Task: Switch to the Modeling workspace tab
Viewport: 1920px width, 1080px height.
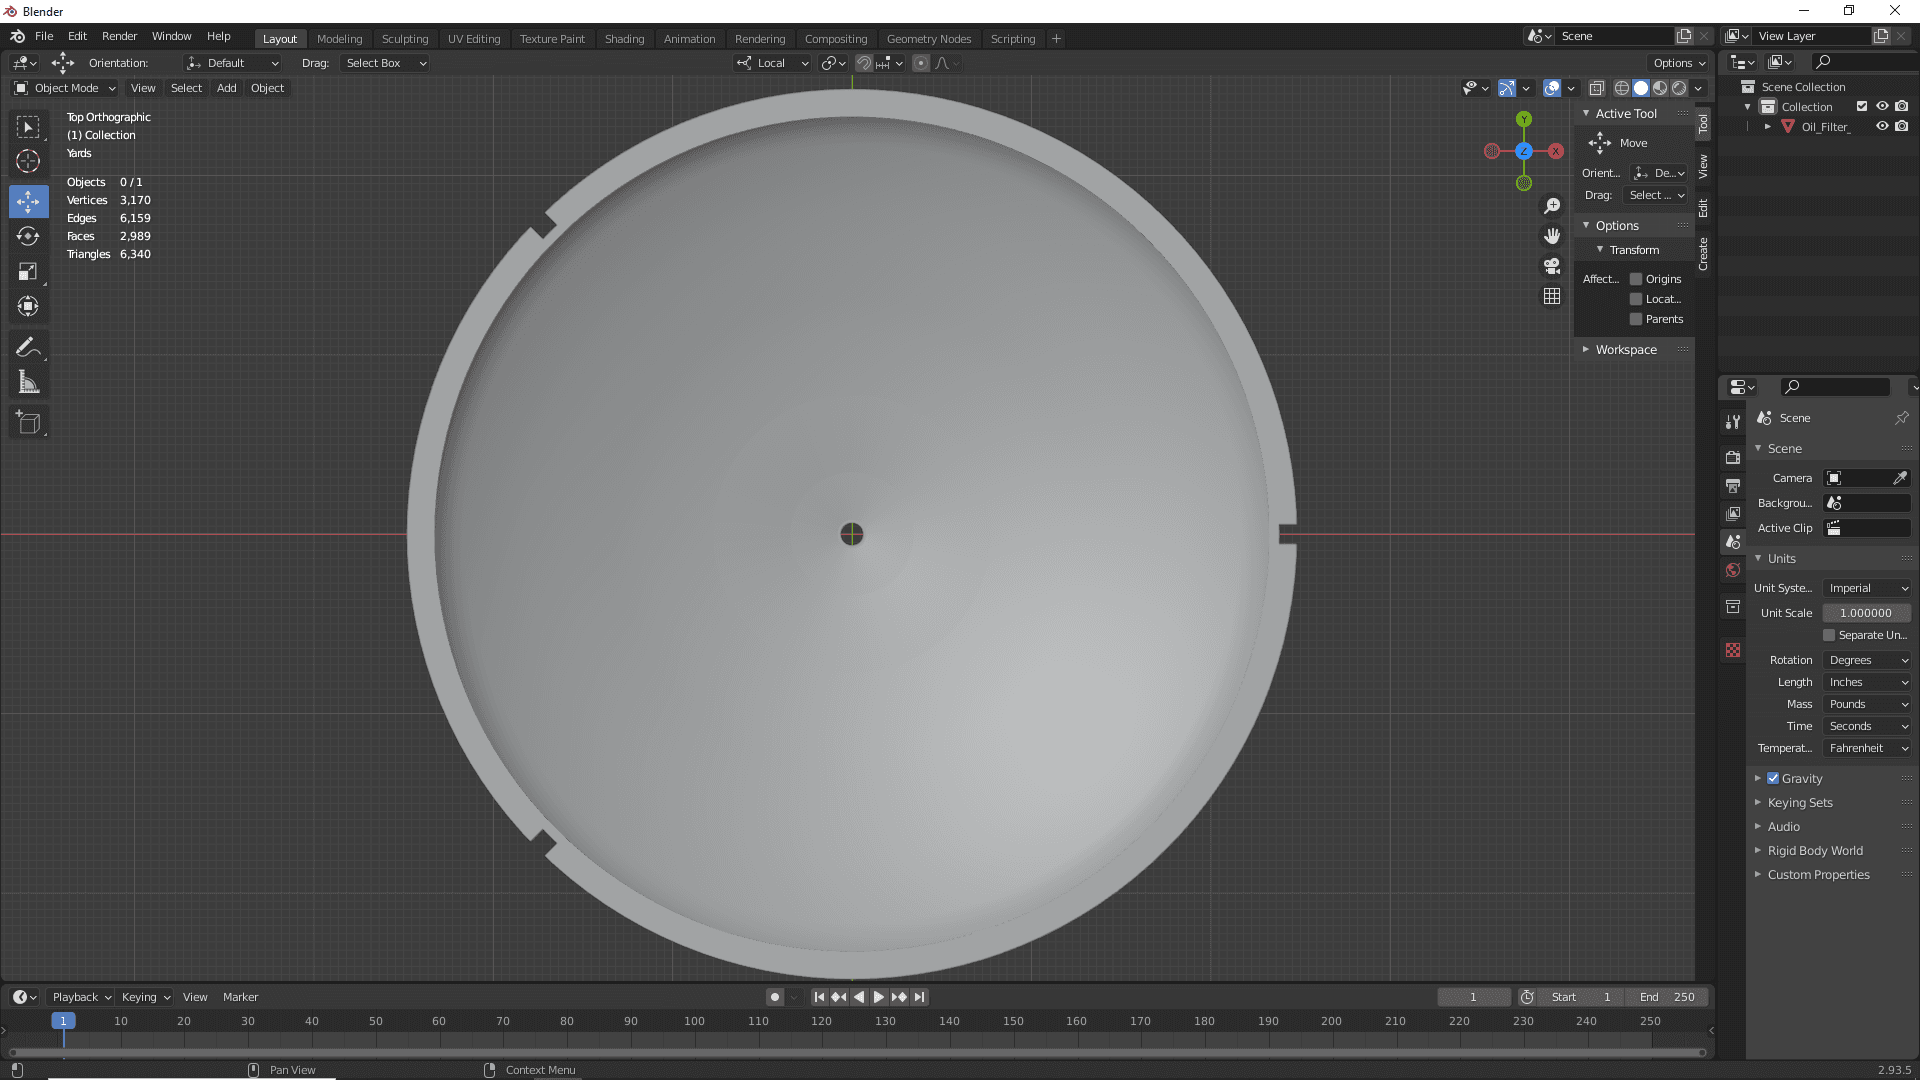Action: pos(339,39)
